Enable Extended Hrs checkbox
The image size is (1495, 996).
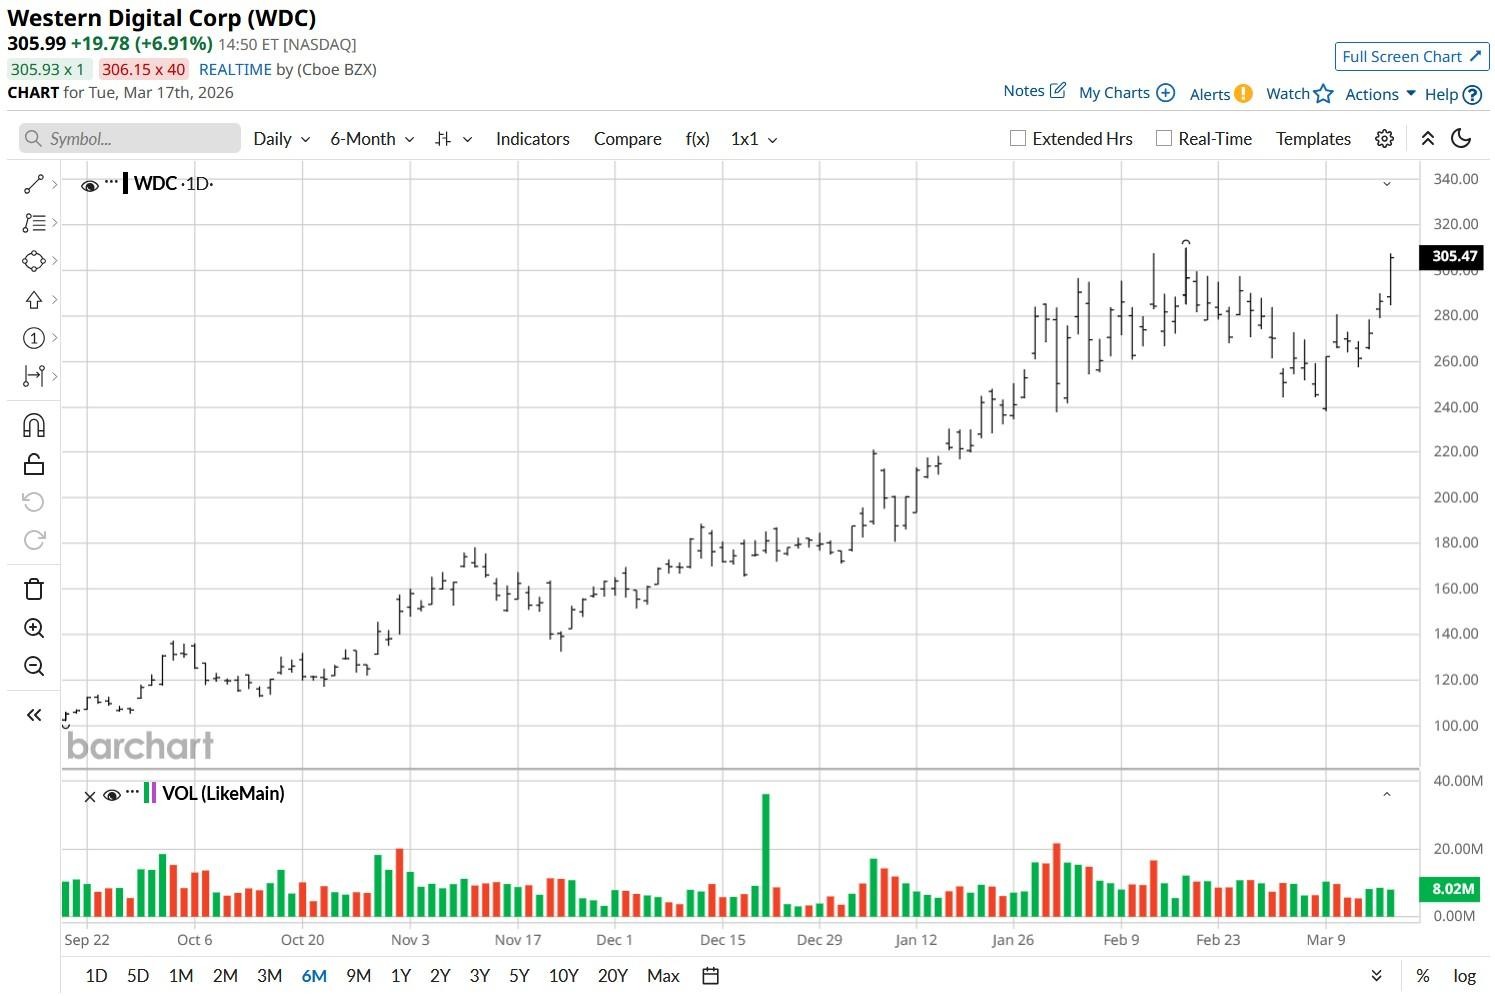pyautogui.click(x=1018, y=139)
